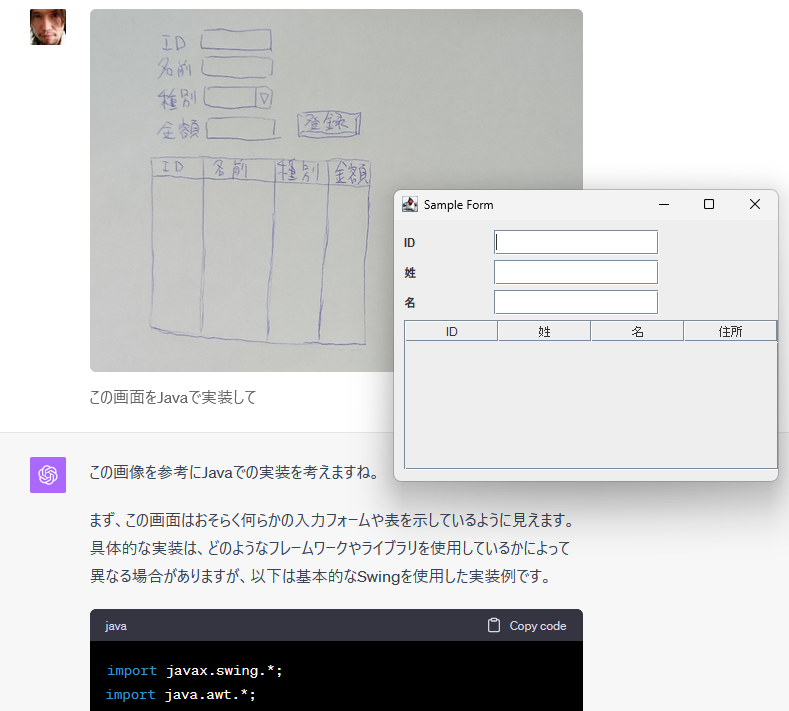Maximize the Sample Form window
Viewport: 789px width, 711px height.
(708, 204)
